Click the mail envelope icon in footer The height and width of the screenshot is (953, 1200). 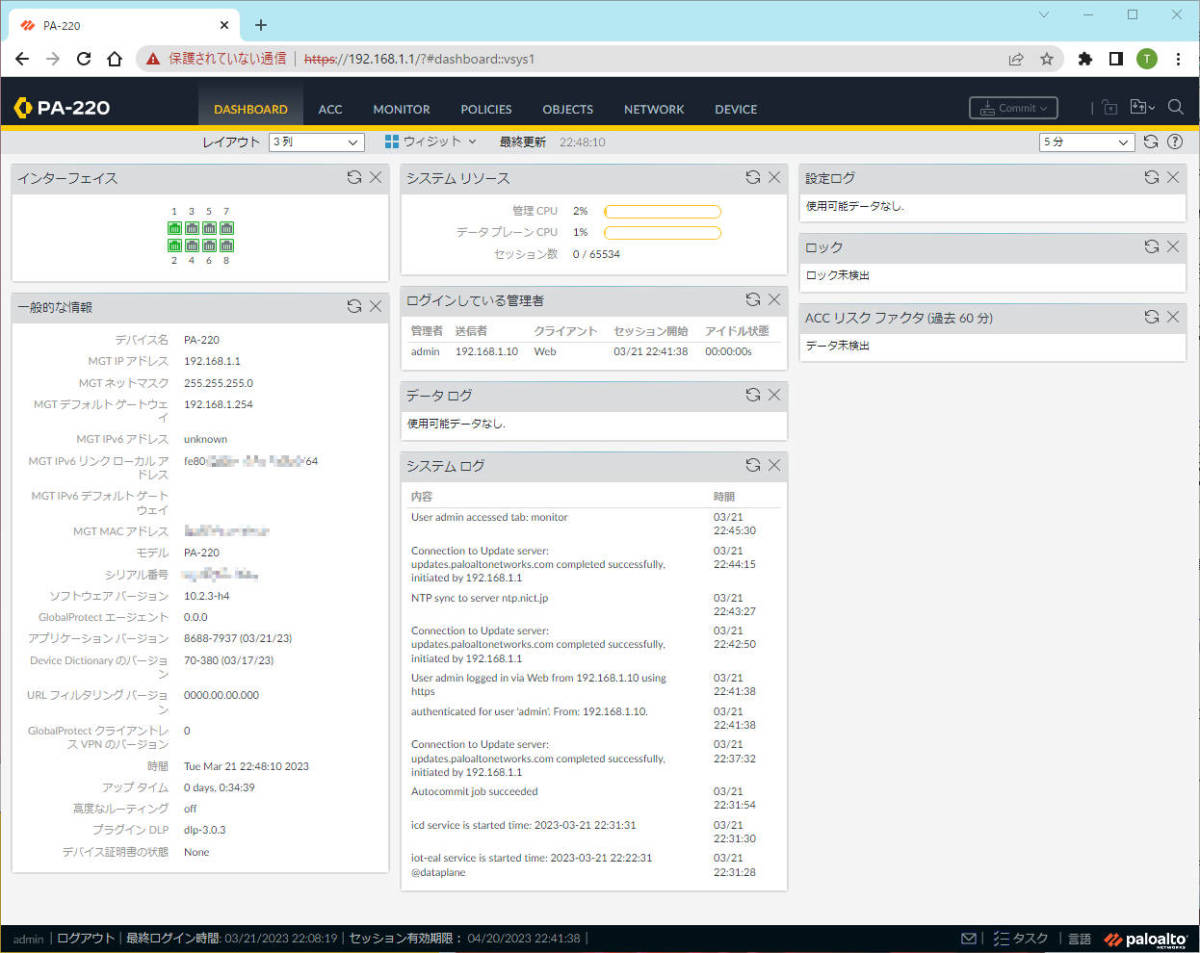click(x=968, y=938)
